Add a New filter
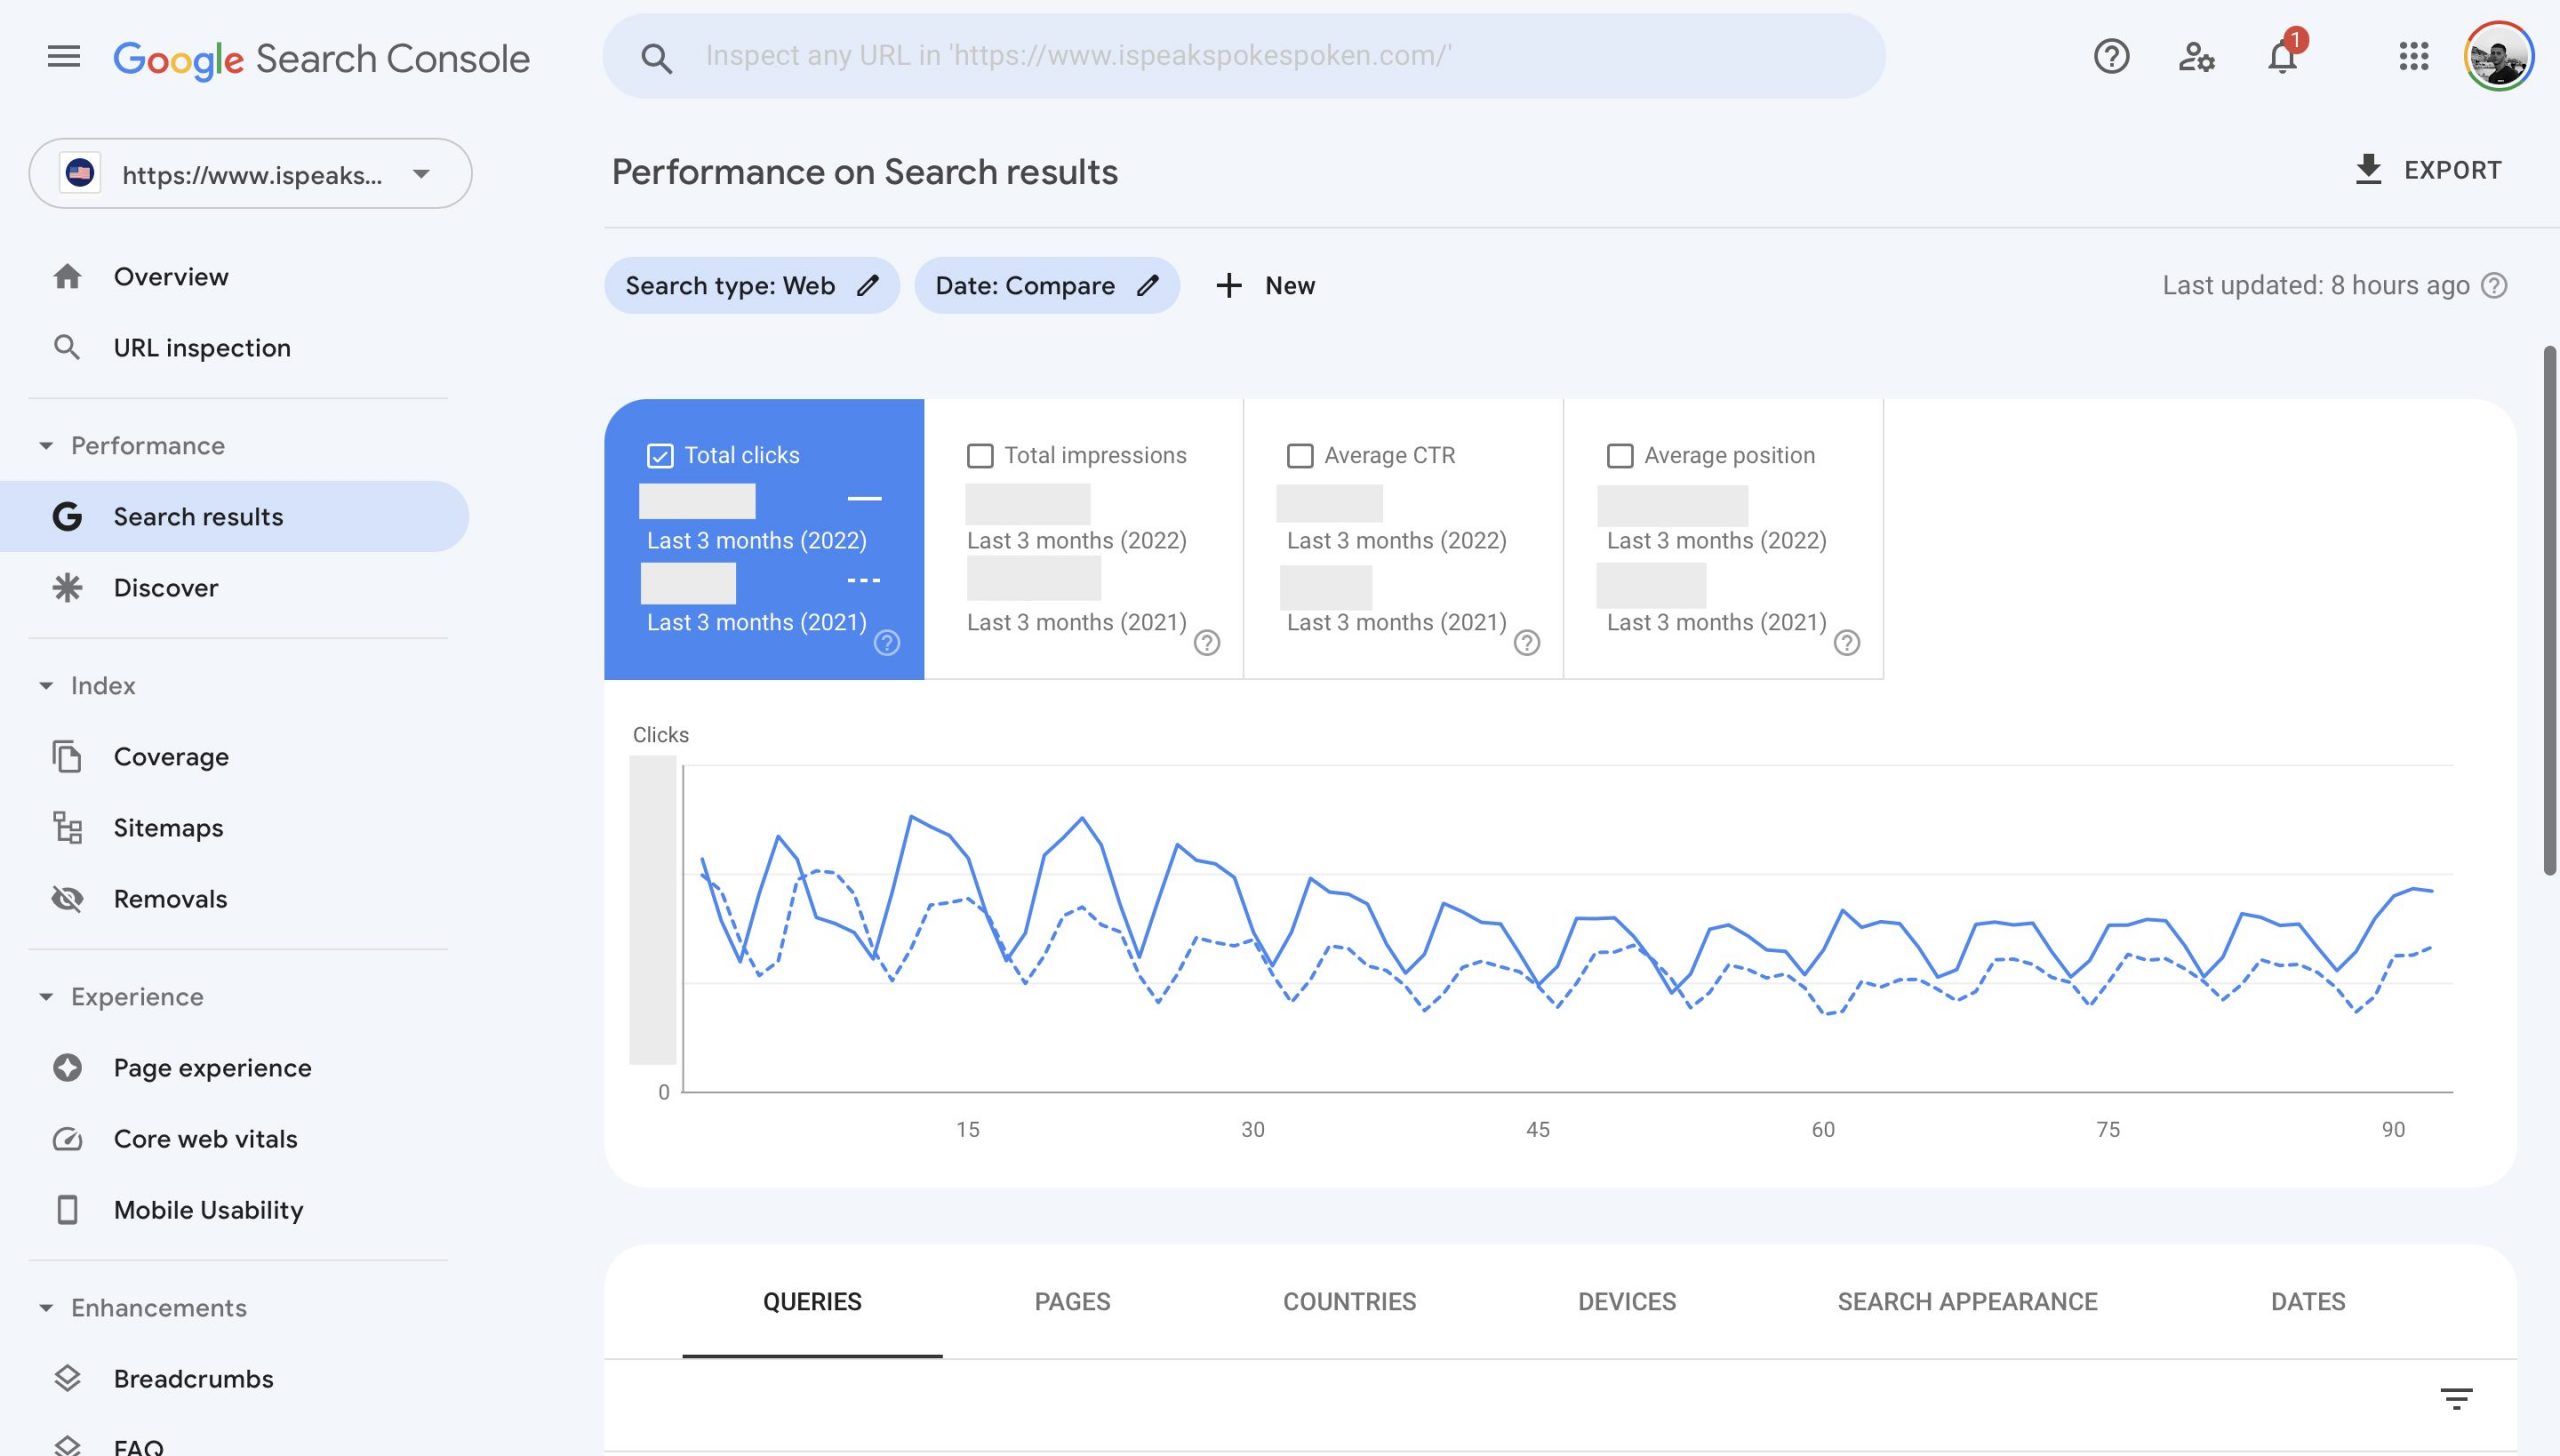This screenshot has width=2560, height=1456. coord(1265,286)
